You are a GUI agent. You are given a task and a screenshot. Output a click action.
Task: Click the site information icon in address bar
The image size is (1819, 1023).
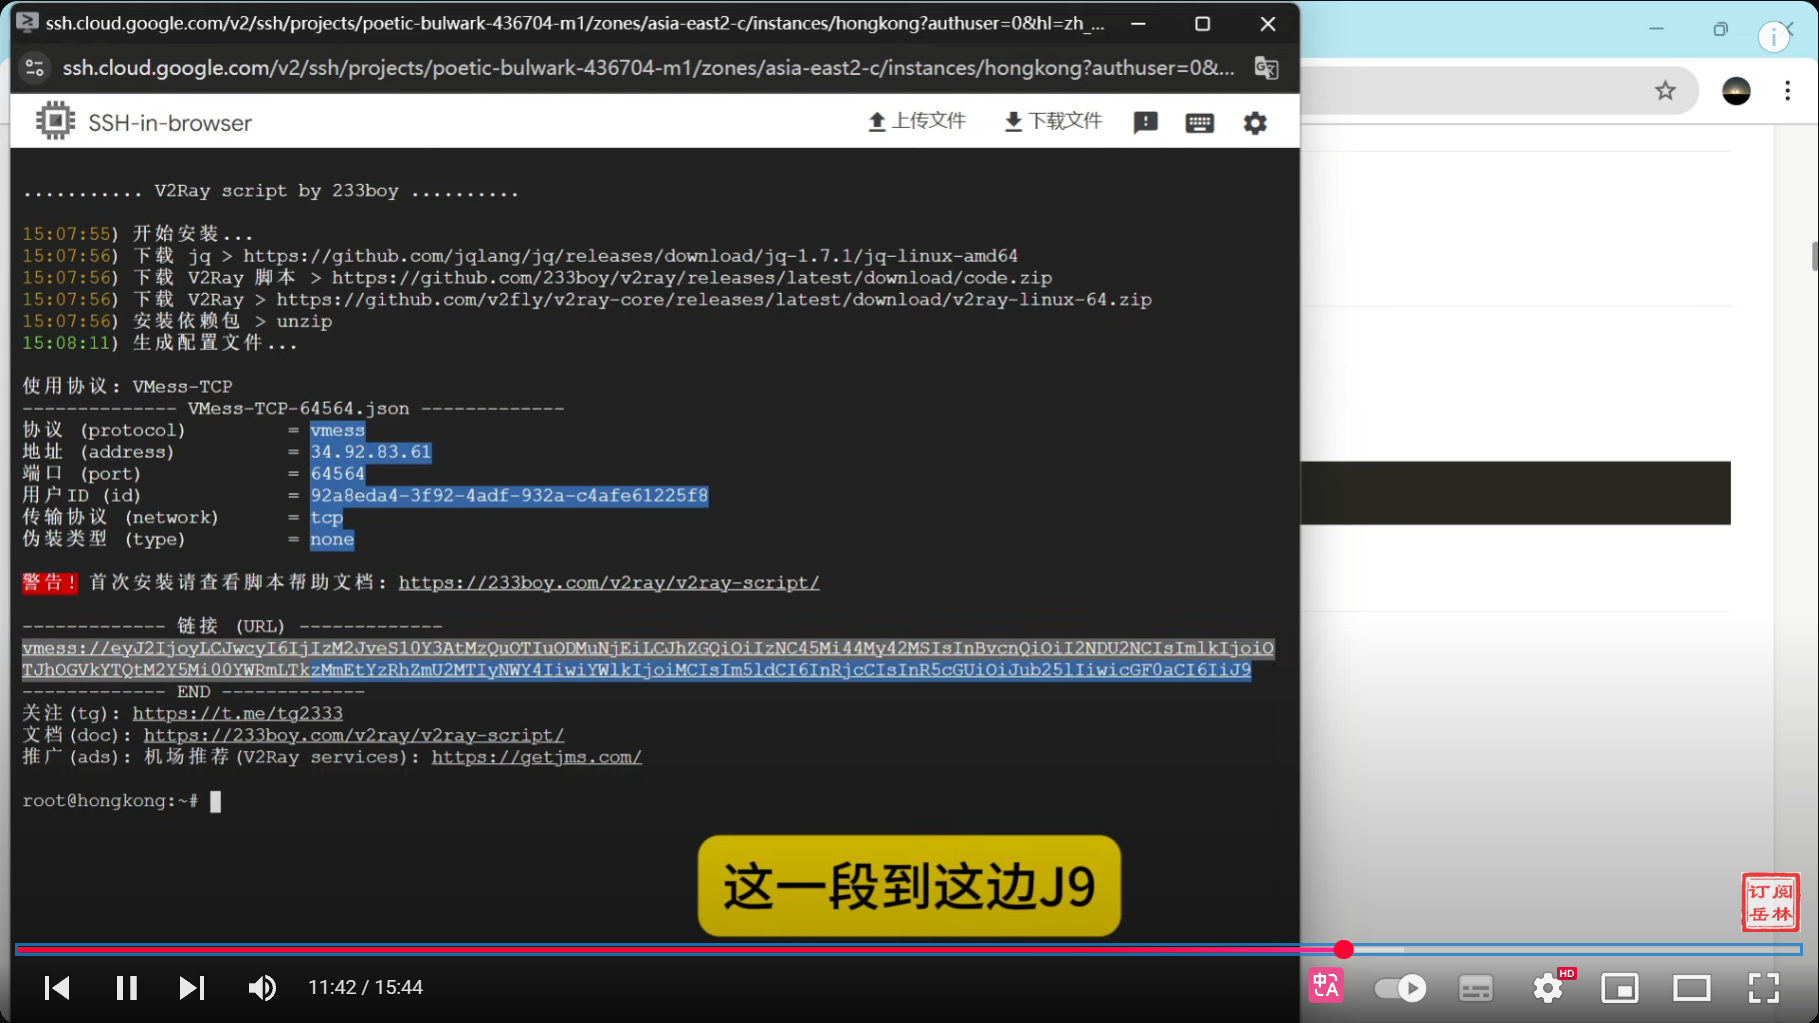pyautogui.click(x=35, y=68)
